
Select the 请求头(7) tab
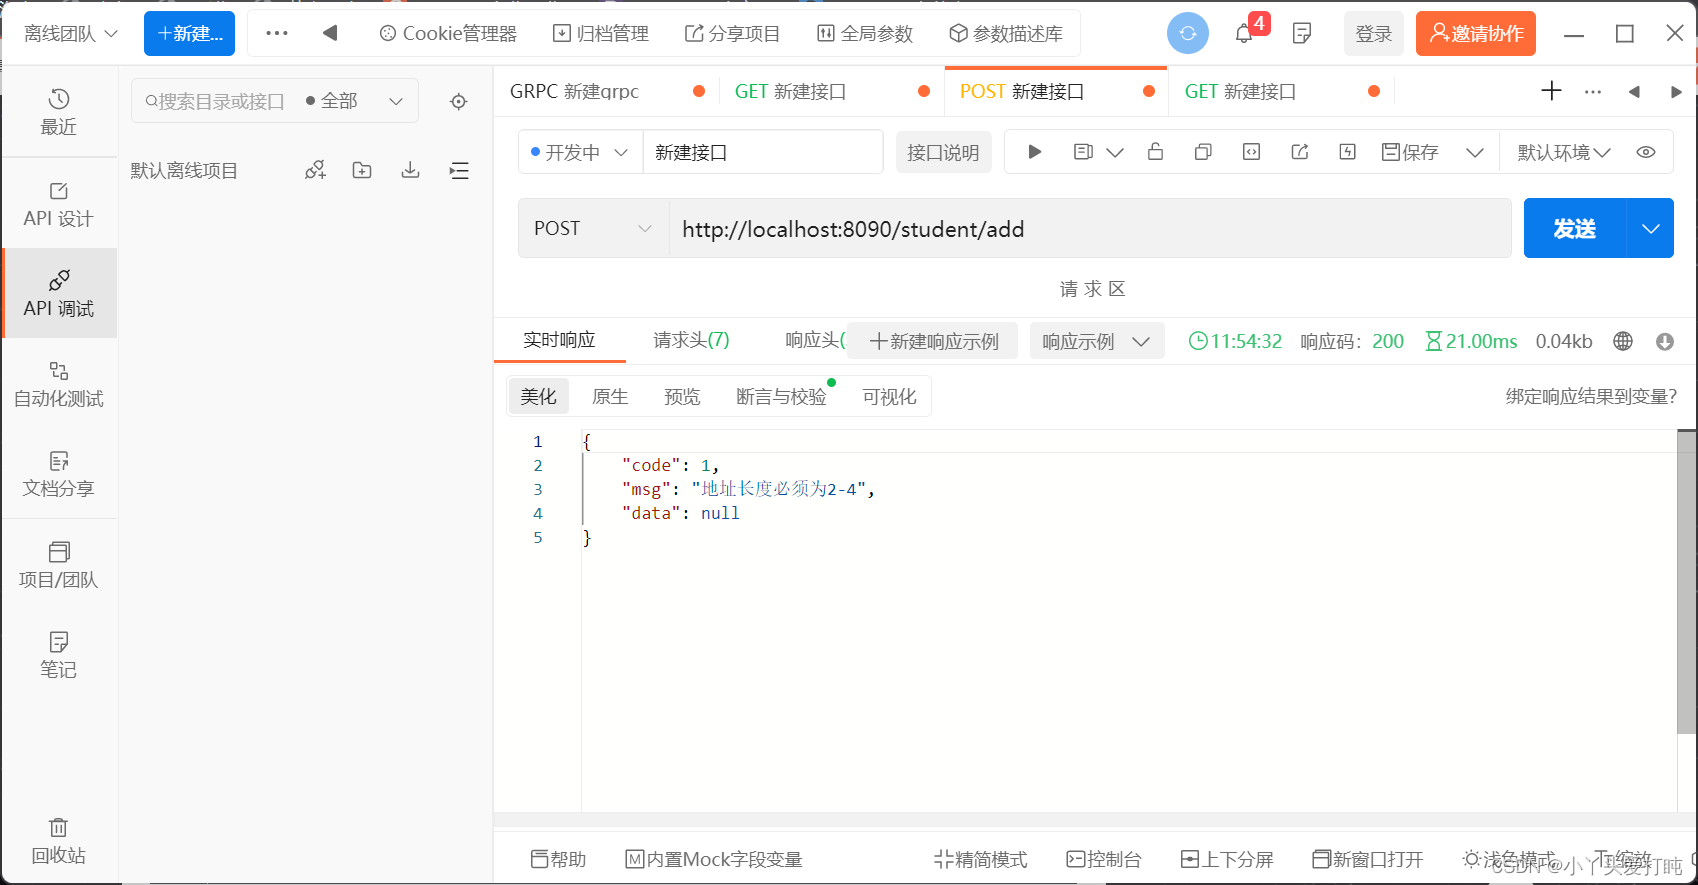coord(691,340)
